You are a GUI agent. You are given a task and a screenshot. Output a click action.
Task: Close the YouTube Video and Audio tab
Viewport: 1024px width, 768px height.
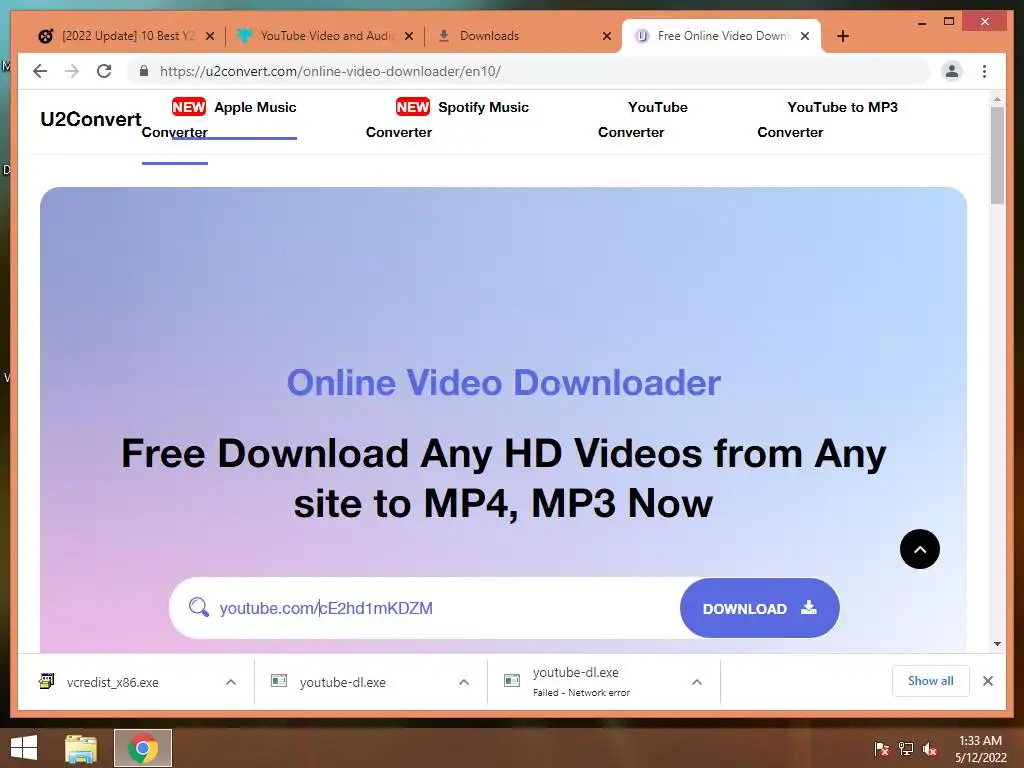click(x=409, y=36)
